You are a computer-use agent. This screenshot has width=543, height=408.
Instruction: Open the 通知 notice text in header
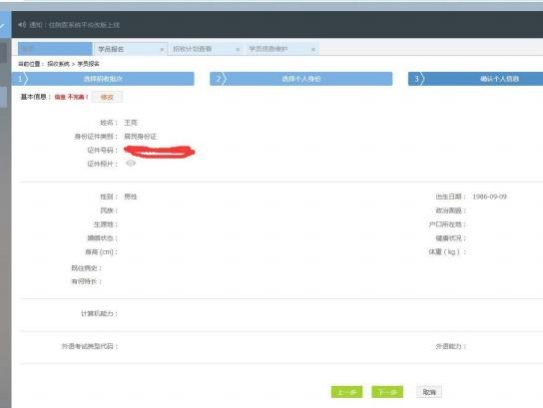pos(74,25)
